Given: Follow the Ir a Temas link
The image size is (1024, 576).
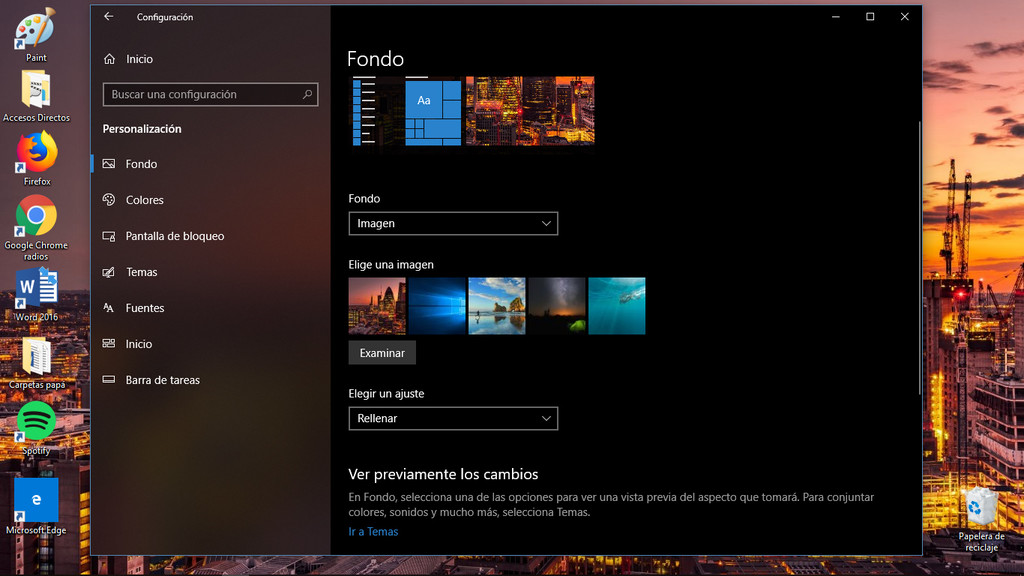Looking at the screenshot, I should point(373,531).
